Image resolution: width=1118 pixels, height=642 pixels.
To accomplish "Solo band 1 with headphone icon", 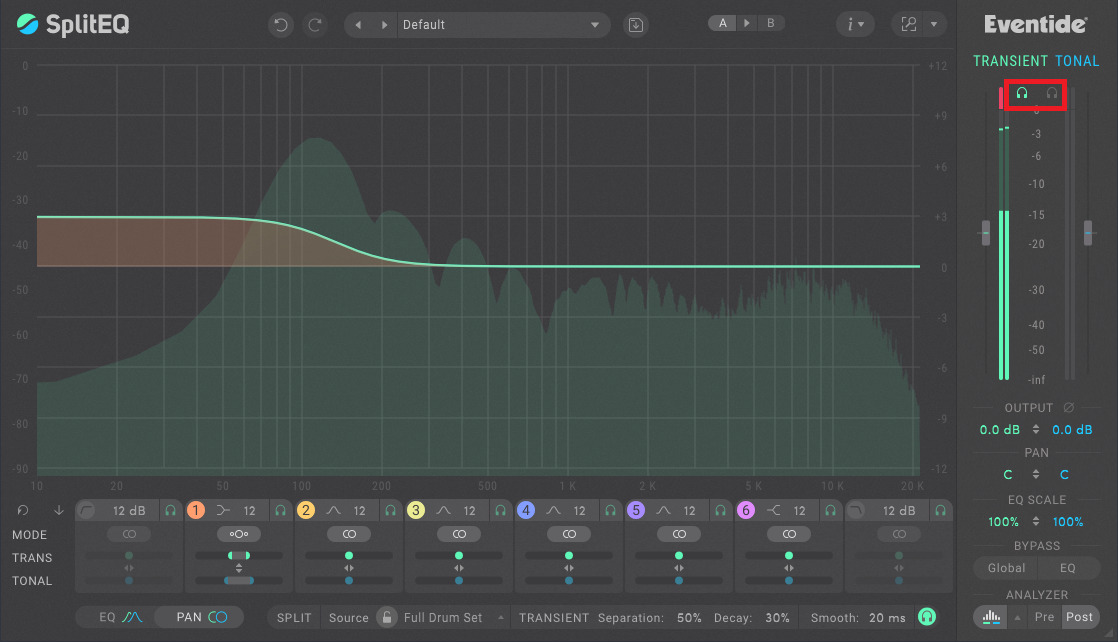I will (281, 511).
